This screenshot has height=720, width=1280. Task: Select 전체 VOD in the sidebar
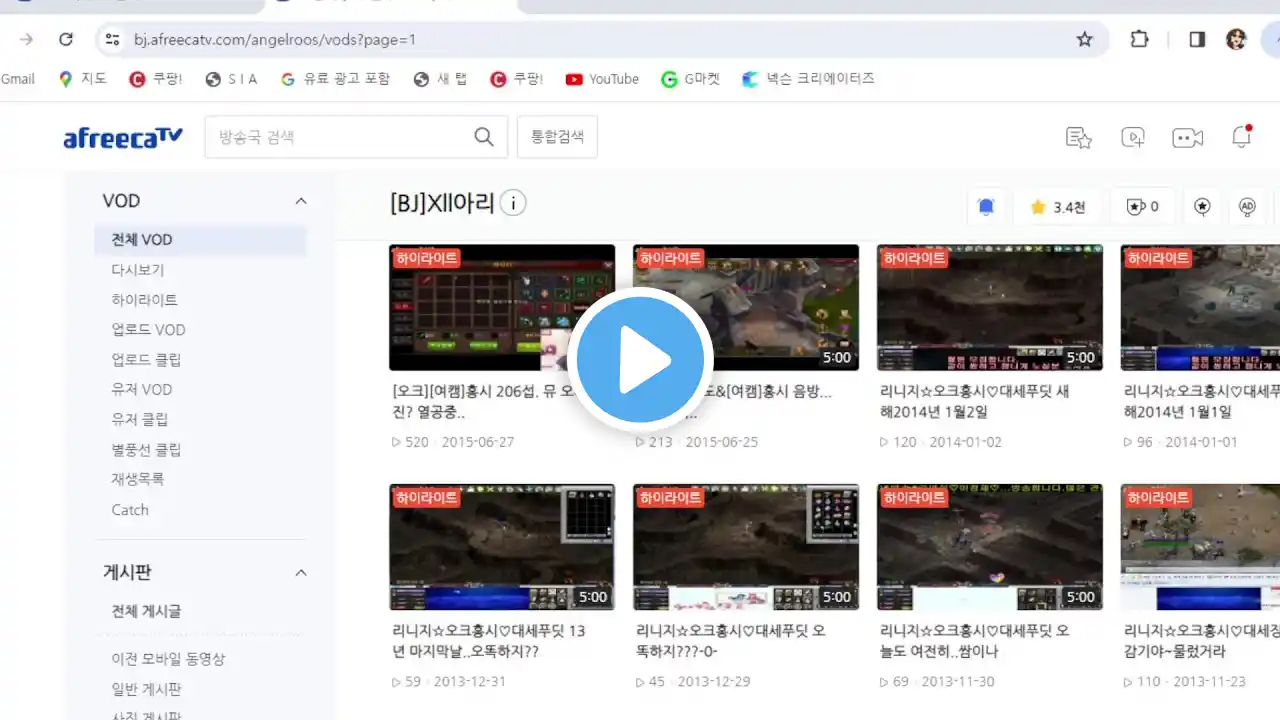tap(200, 240)
